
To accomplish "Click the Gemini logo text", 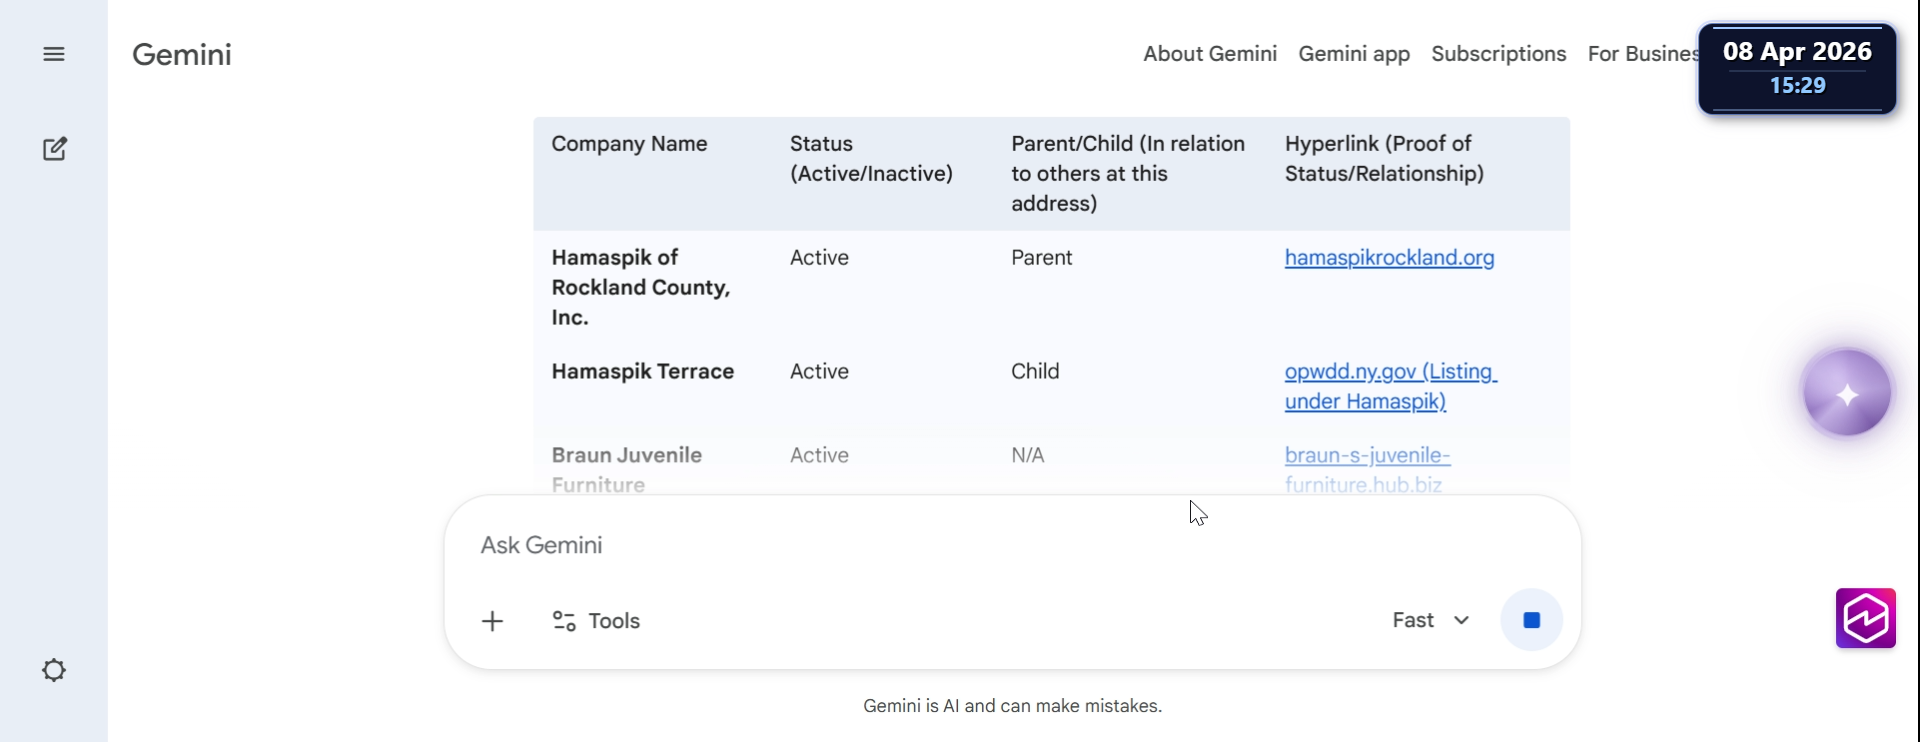I will coord(182,54).
